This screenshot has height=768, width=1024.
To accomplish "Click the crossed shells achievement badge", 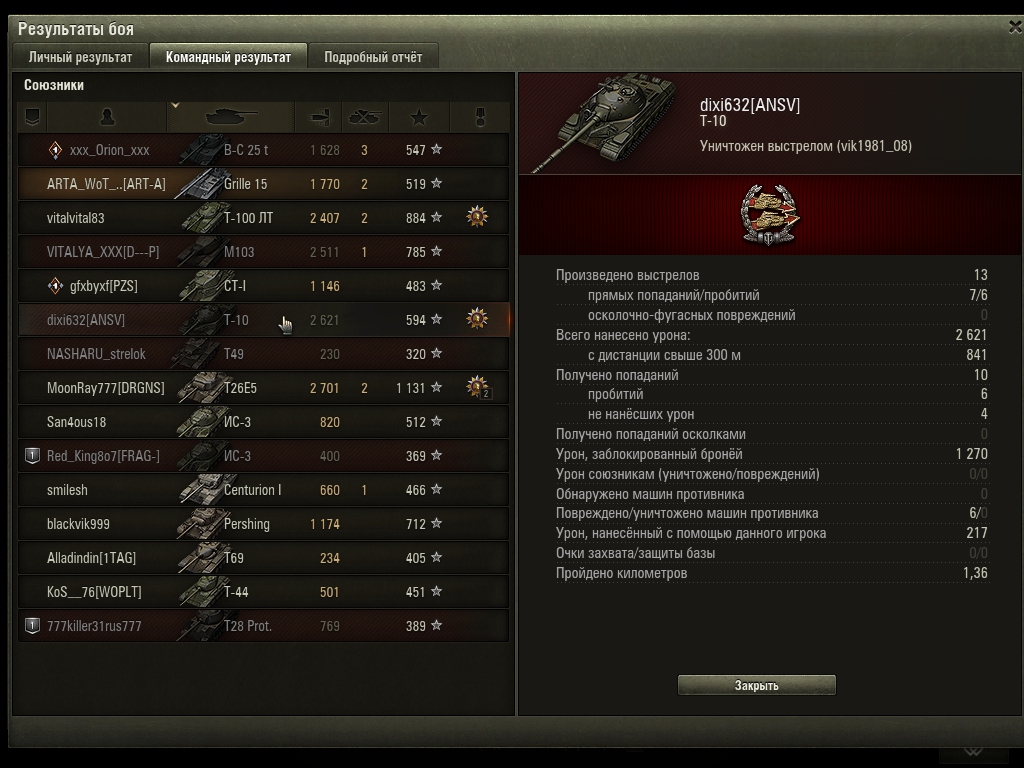I will point(771,215).
